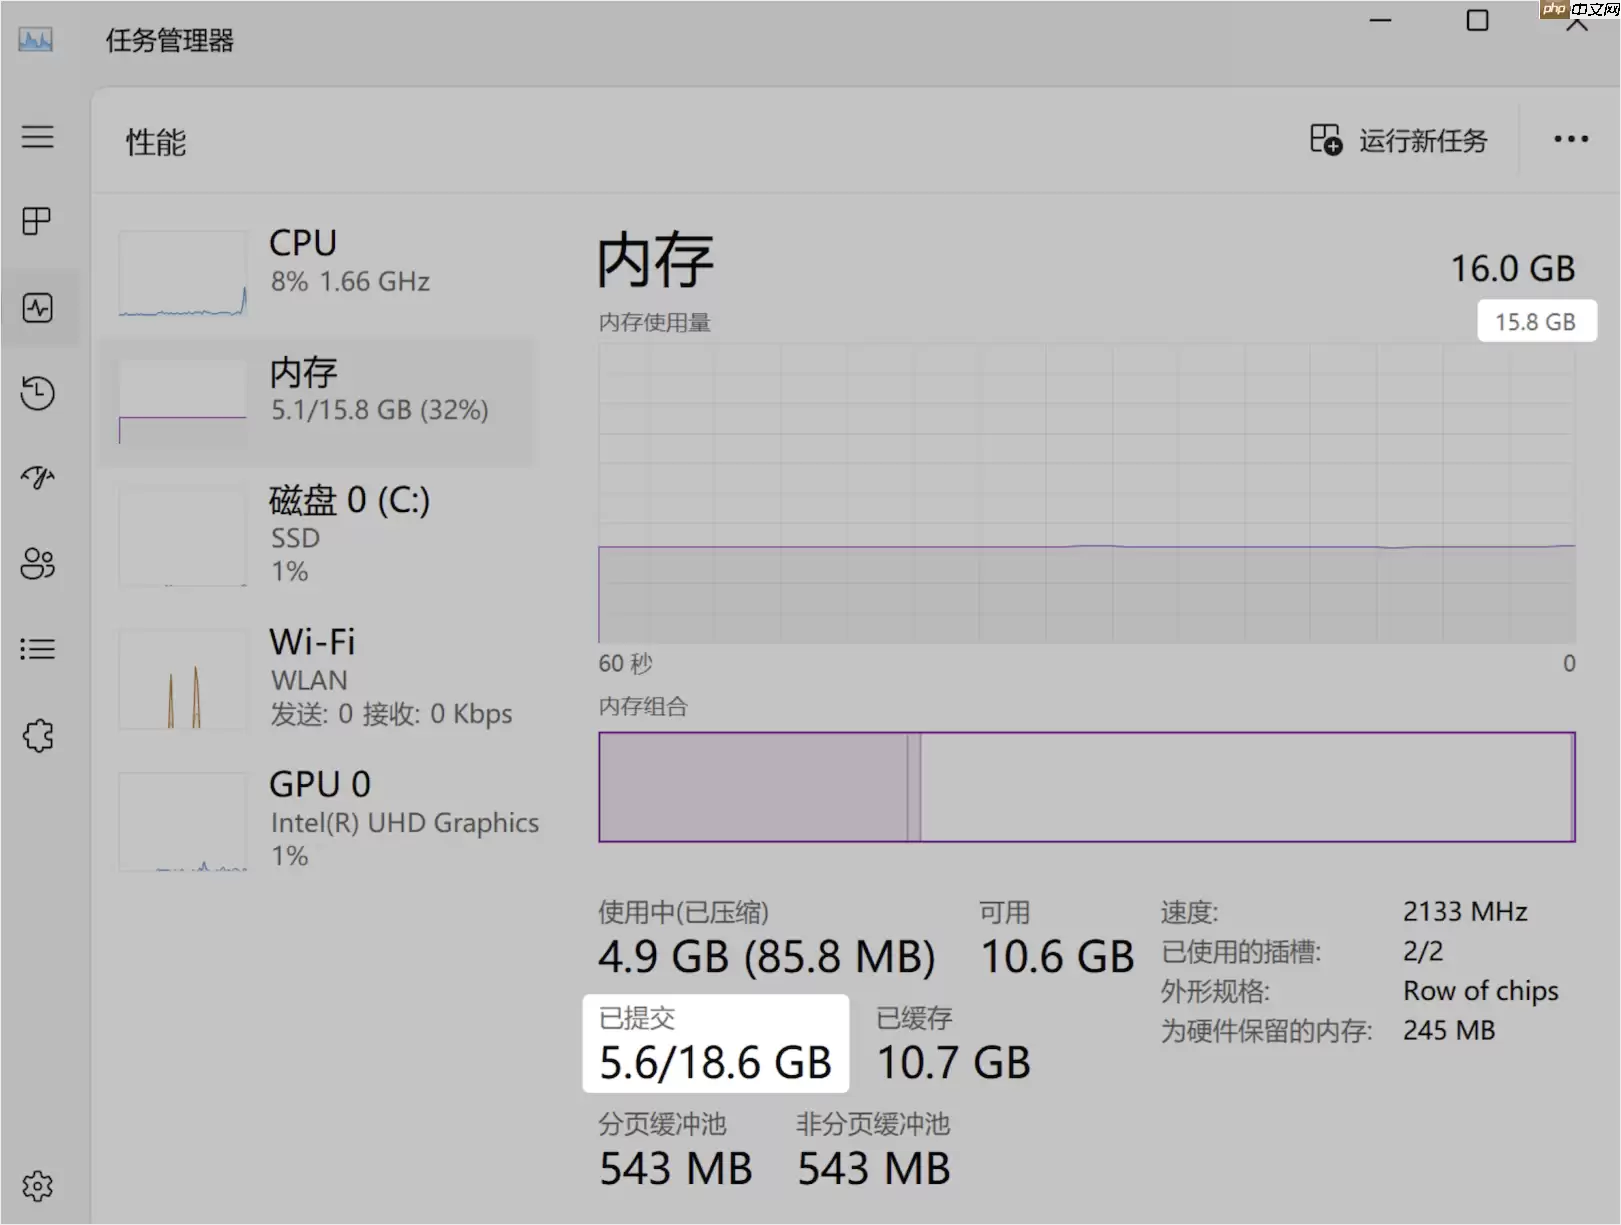Select the 内存 performance item
The image size is (1621, 1225).
[318, 401]
